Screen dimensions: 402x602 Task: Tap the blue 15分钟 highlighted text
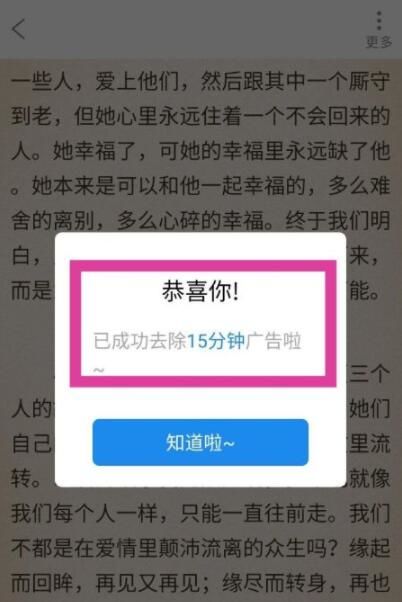pos(216,341)
